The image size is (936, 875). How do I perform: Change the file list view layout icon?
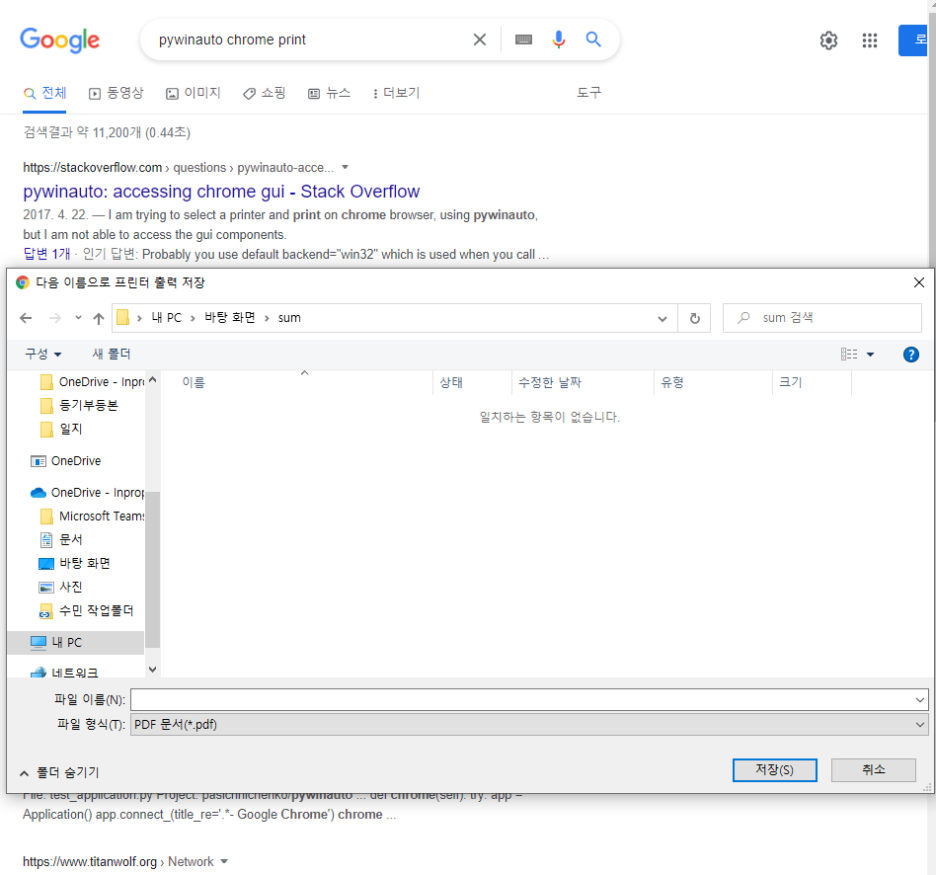pyautogui.click(x=849, y=355)
